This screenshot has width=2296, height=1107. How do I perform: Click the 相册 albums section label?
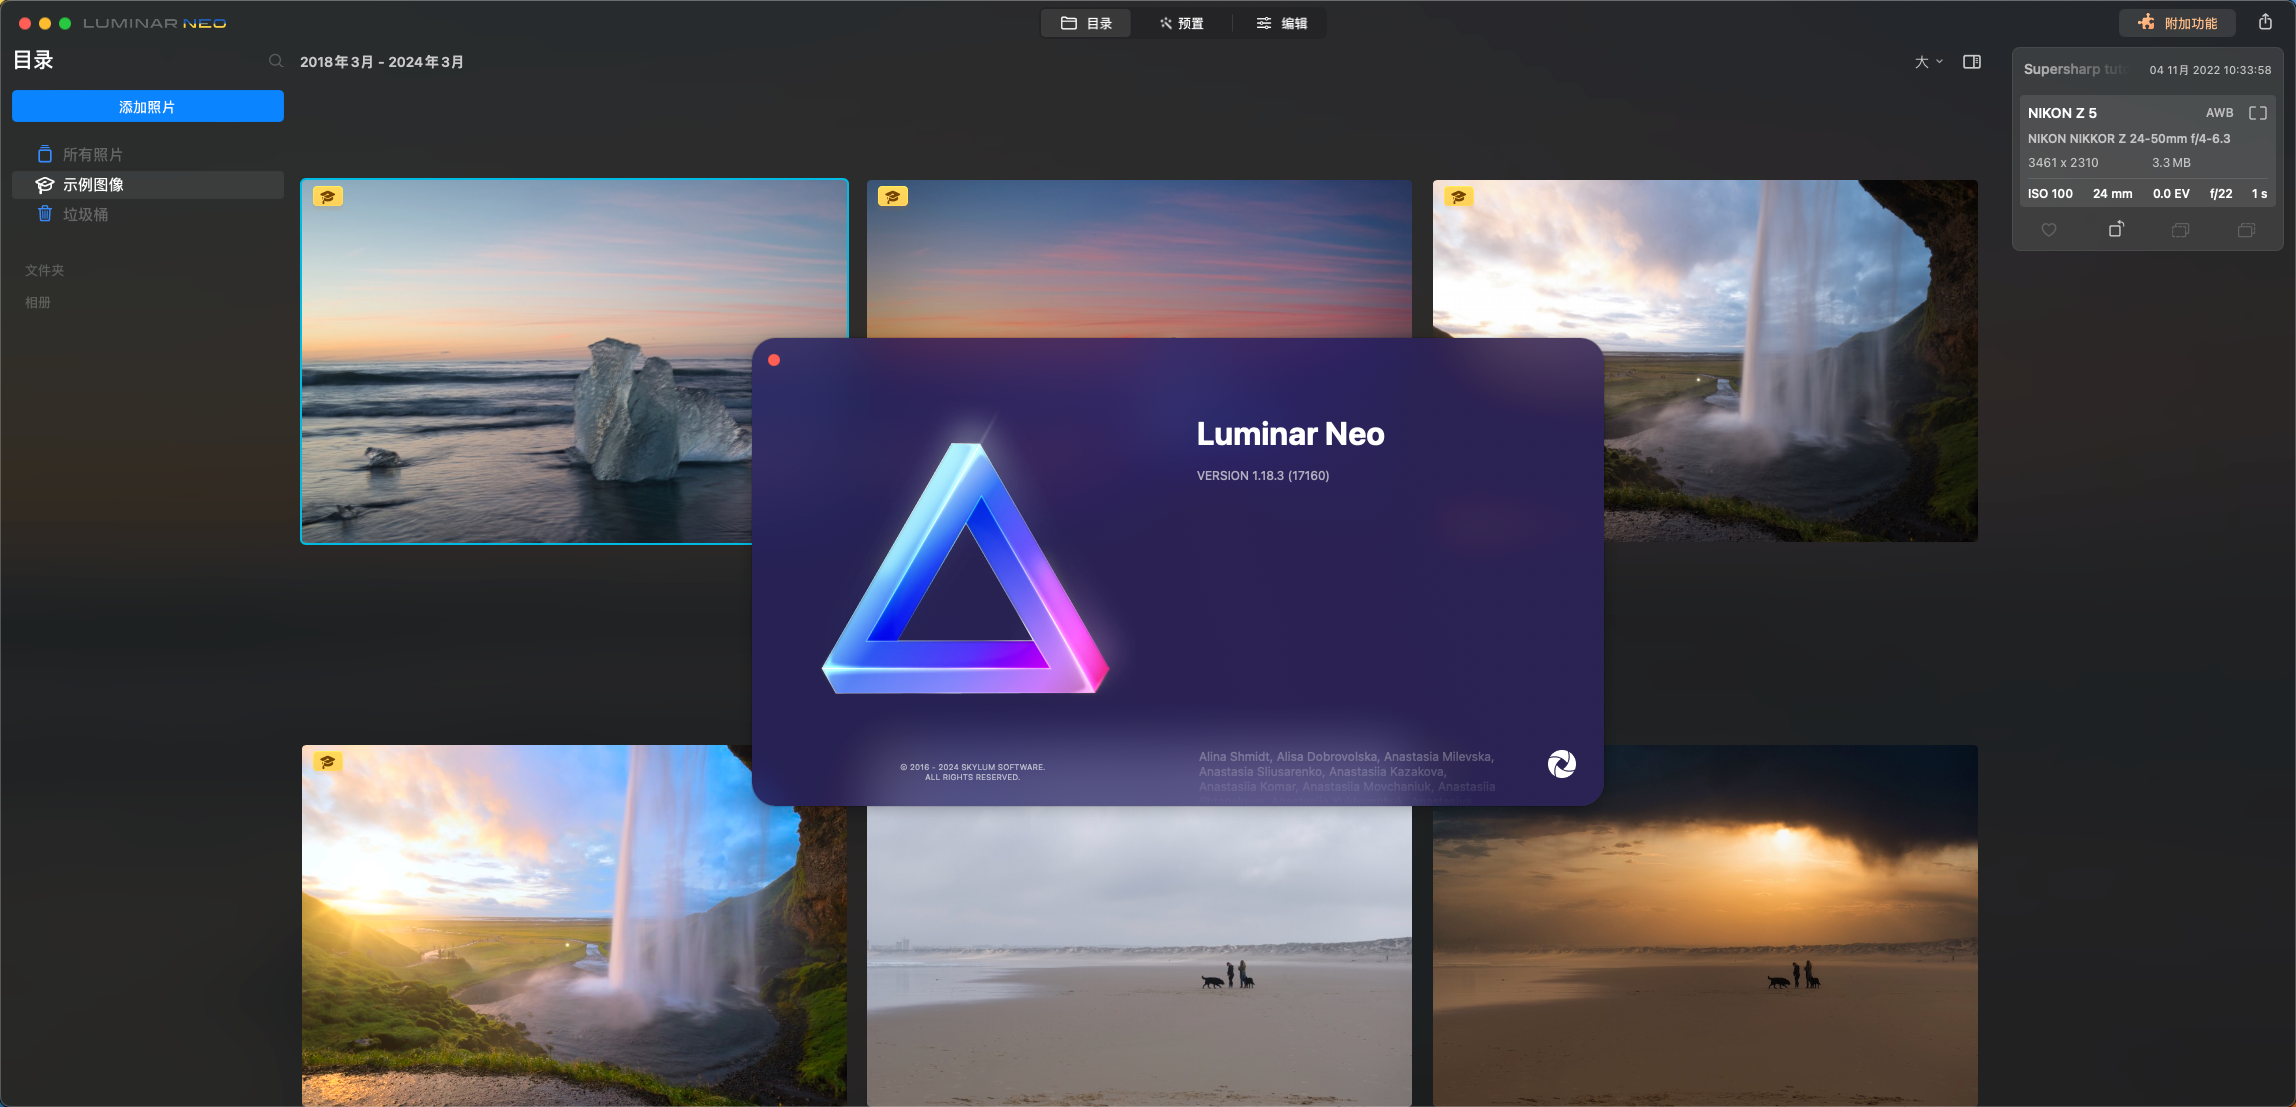pyautogui.click(x=38, y=302)
